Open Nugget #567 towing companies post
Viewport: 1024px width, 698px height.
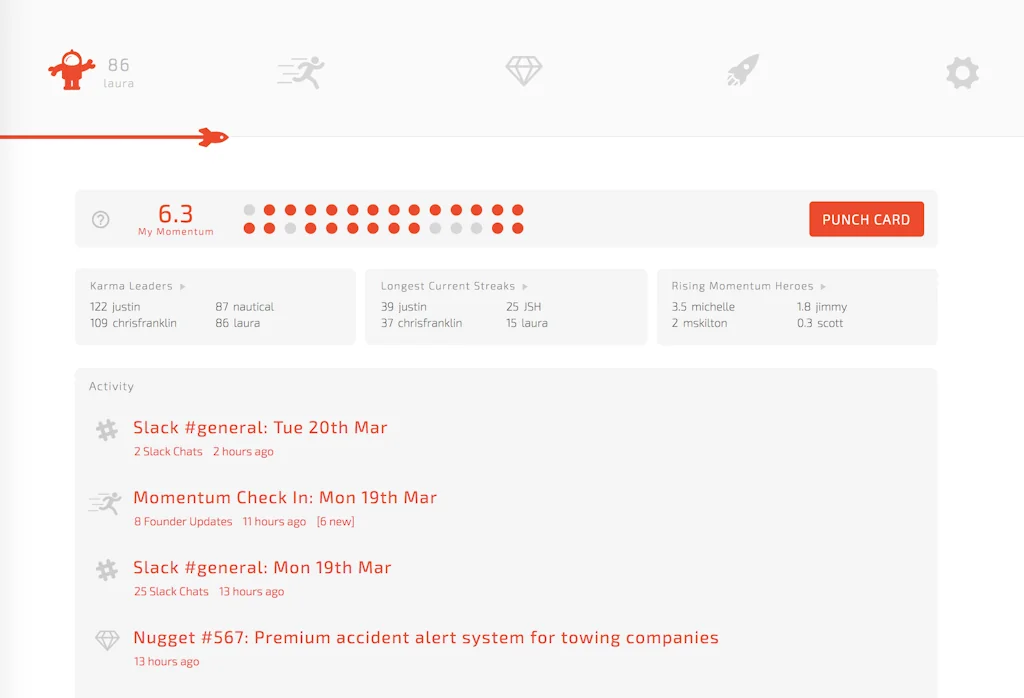[x=426, y=638]
